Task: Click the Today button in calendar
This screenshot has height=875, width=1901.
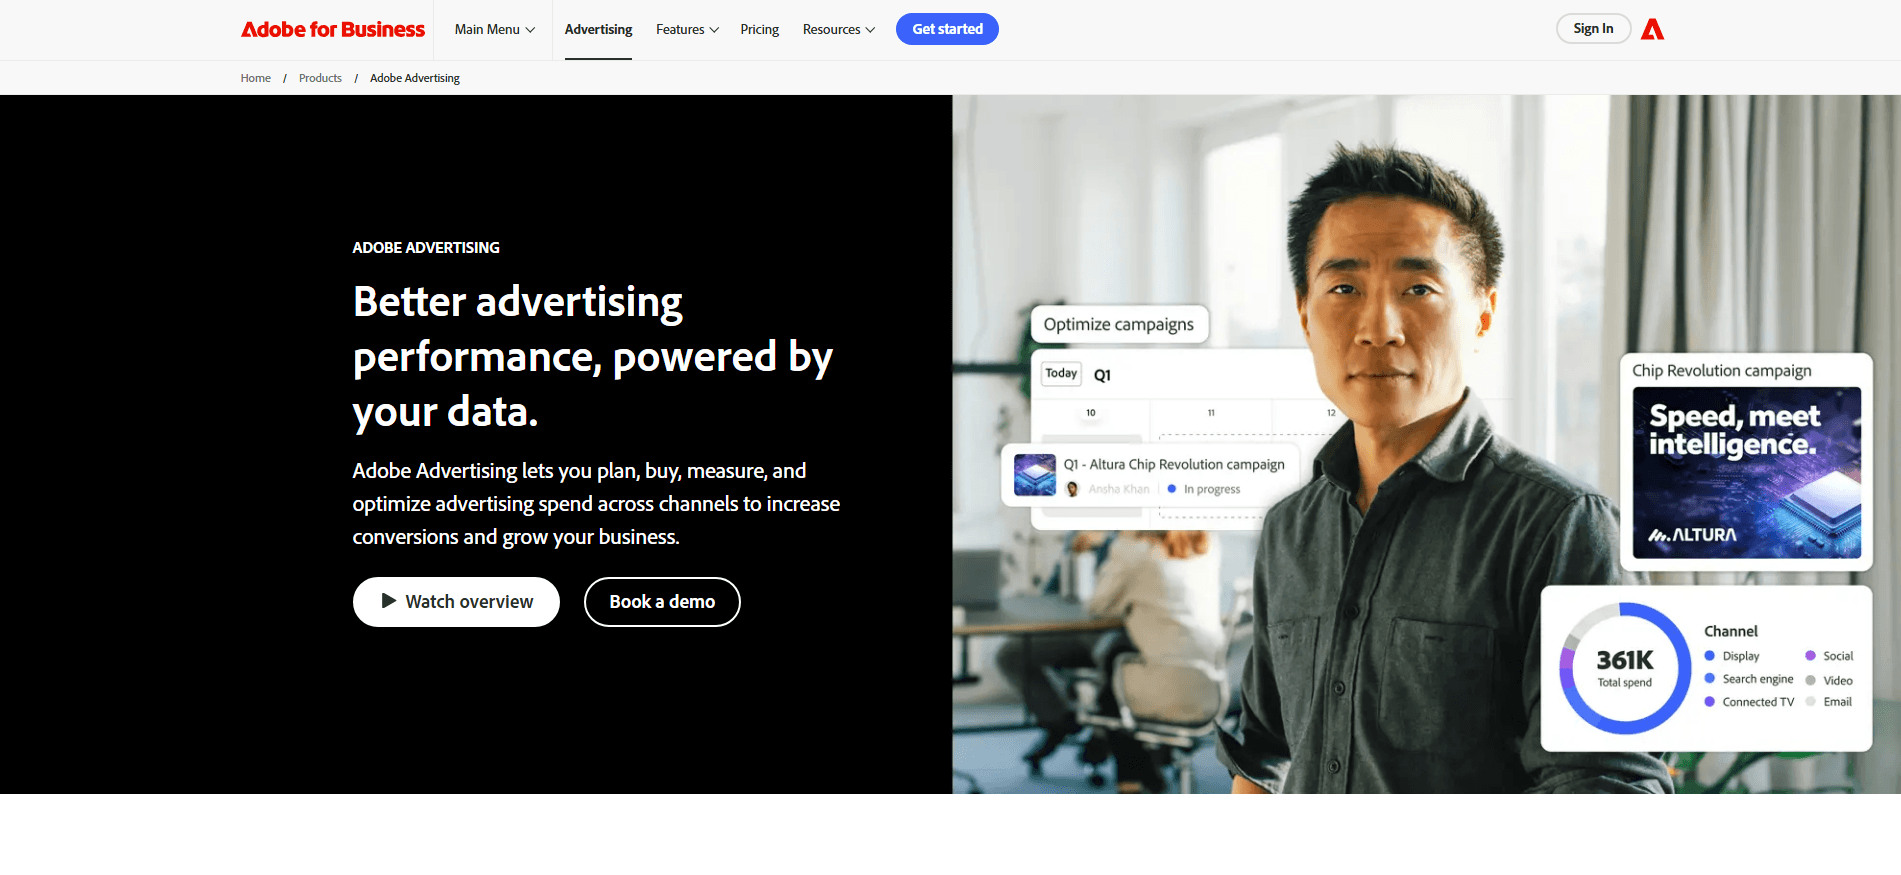Action: click(1061, 373)
